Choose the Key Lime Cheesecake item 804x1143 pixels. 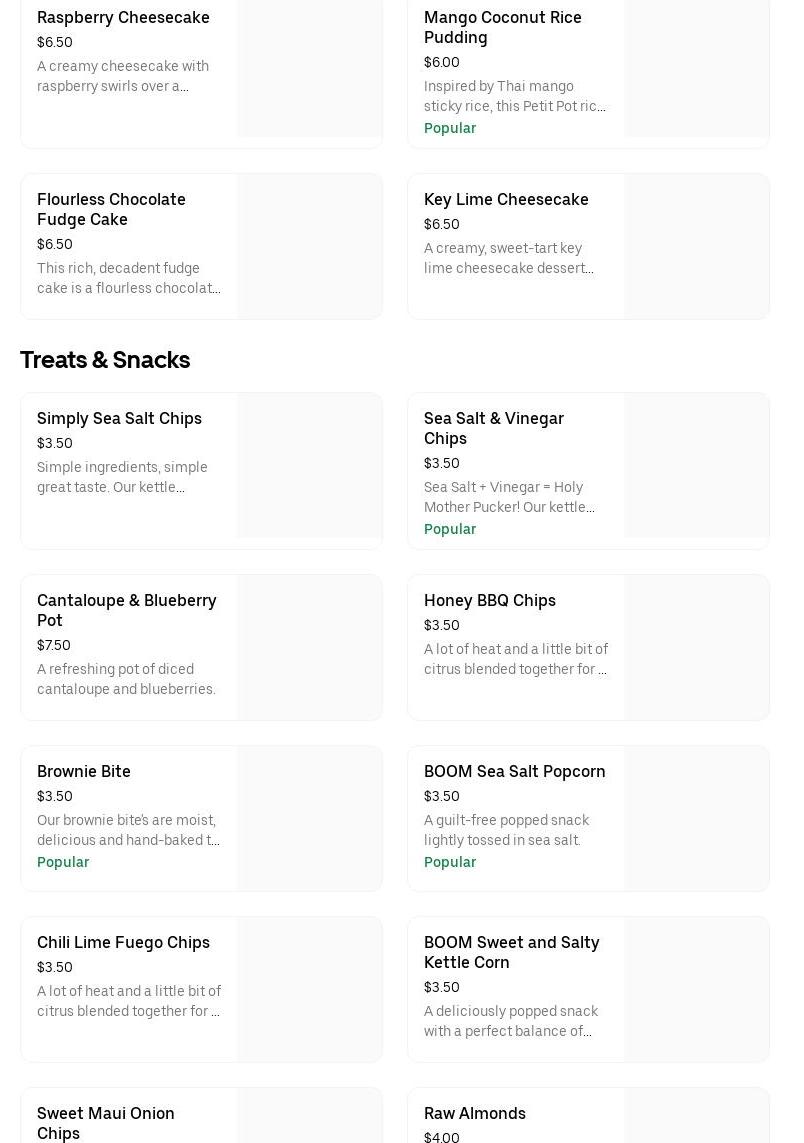(x=506, y=200)
